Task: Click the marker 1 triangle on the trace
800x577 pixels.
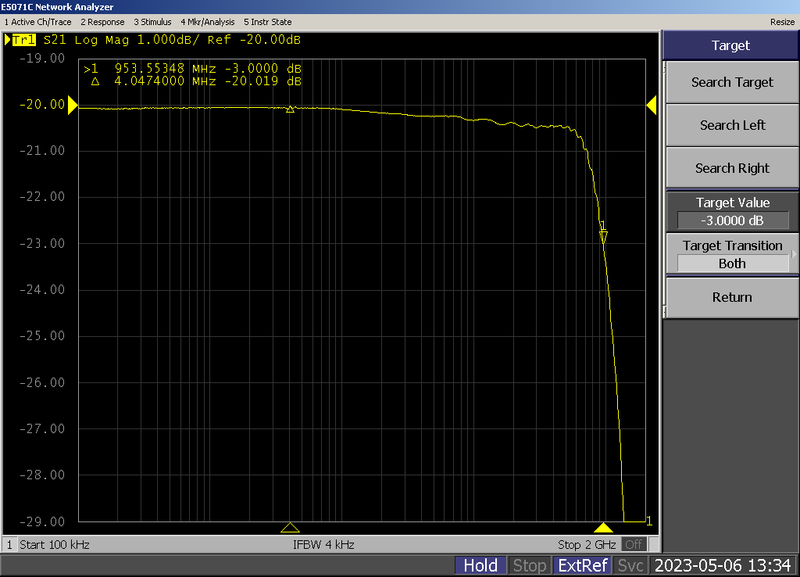Action: (603, 237)
